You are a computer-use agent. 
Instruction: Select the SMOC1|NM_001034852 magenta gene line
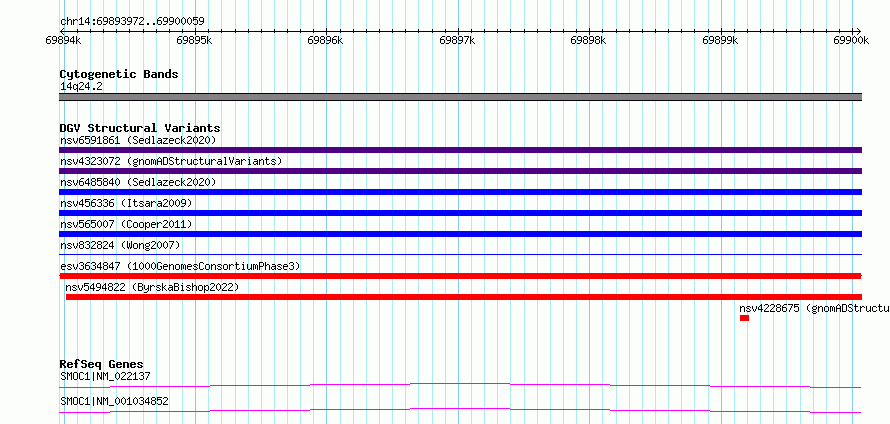tap(460, 410)
